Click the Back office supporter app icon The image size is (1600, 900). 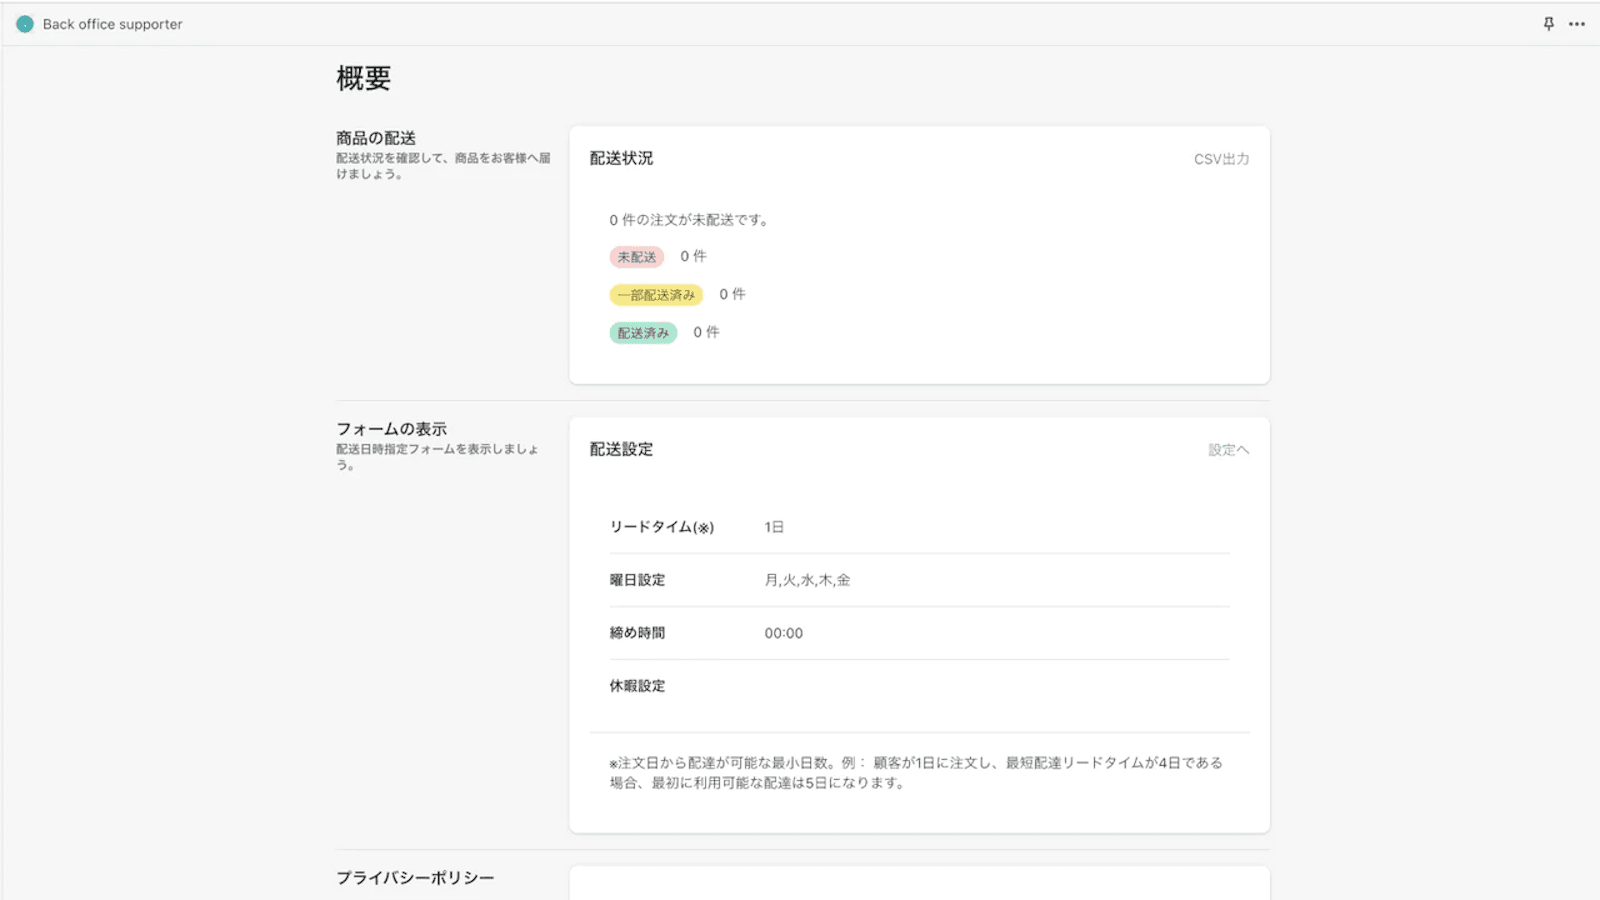coord(24,23)
